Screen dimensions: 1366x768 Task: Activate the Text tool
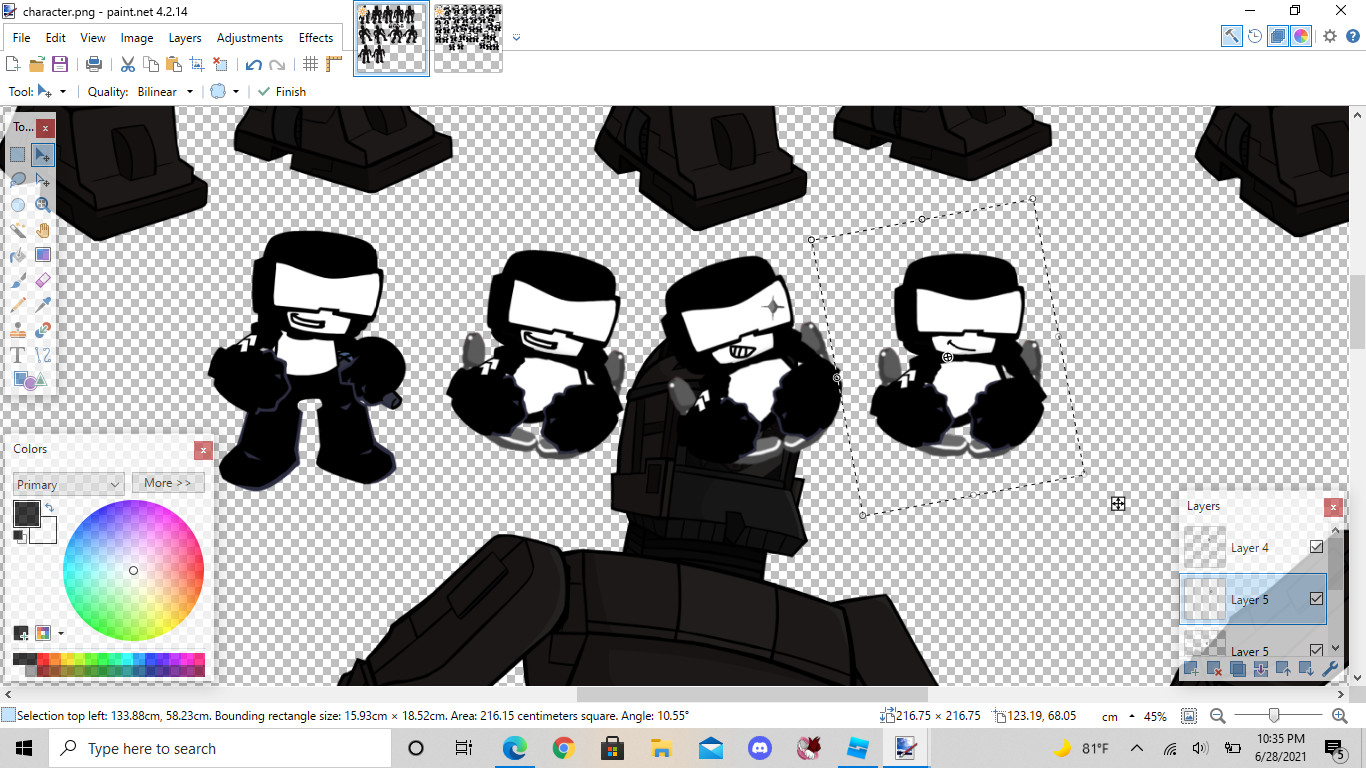tap(18, 355)
